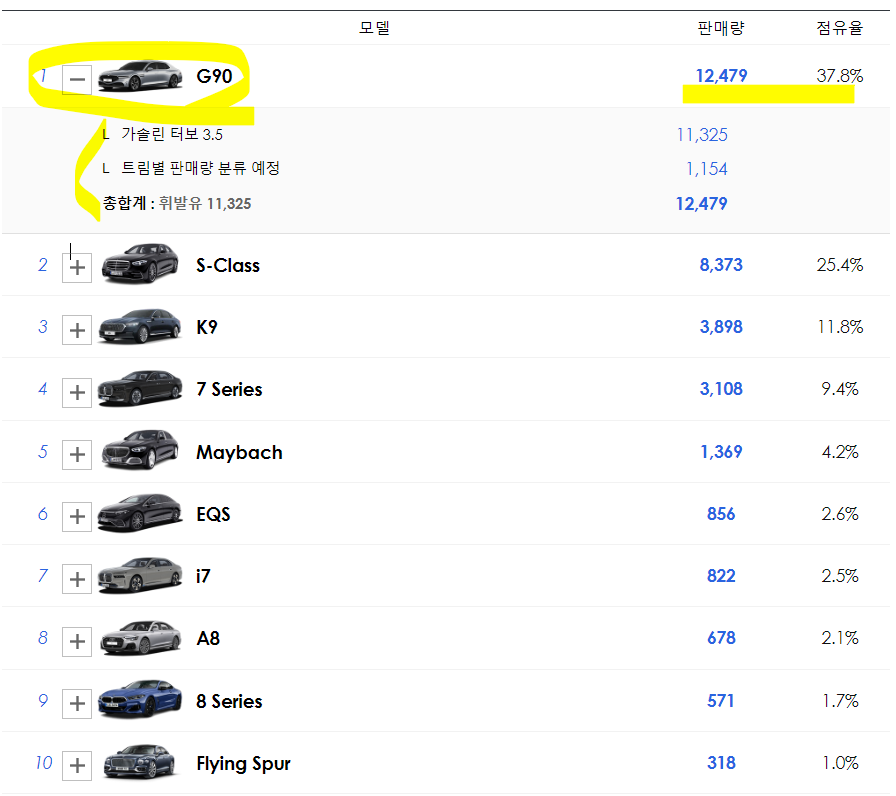Expand the 8 Series row
This screenshot has width=896, height=796.
[x=77, y=703]
